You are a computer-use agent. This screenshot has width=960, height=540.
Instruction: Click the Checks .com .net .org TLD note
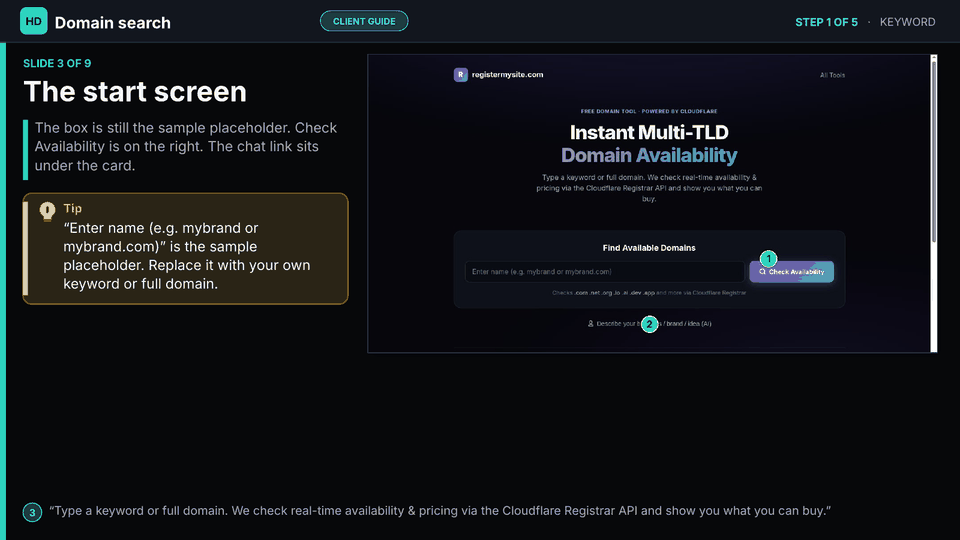pyautogui.click(x=649, y=293)
